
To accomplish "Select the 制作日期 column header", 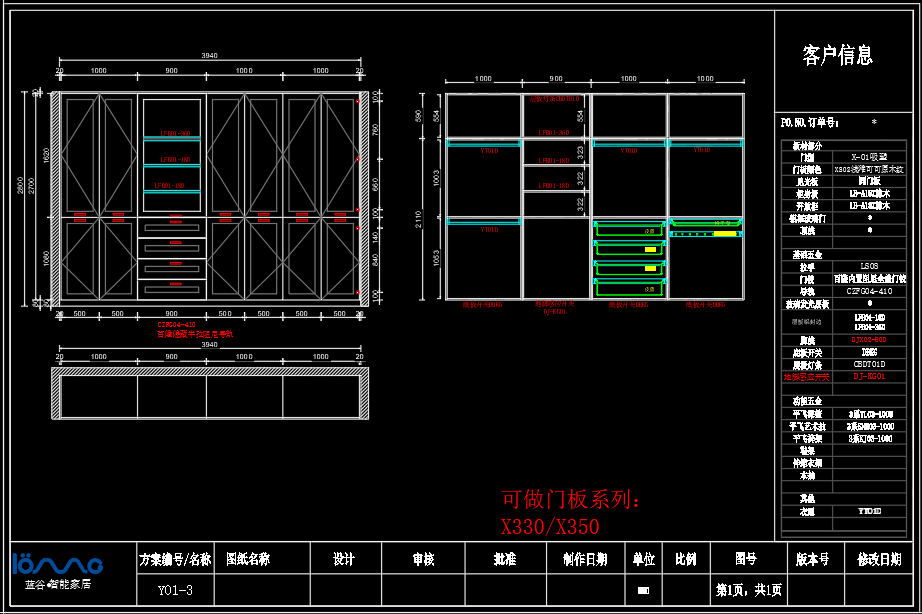I will (x=584, y=559).
